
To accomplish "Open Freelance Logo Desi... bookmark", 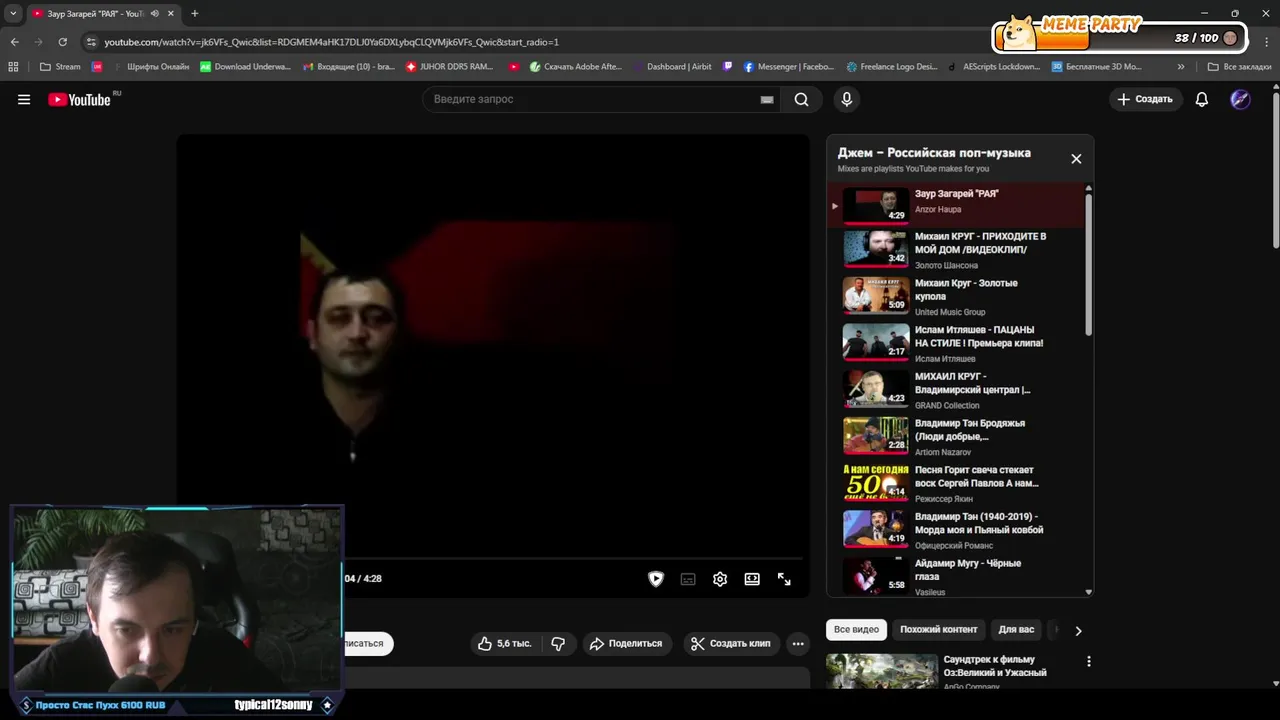I will pyautogui.click(x=892, y=67).
